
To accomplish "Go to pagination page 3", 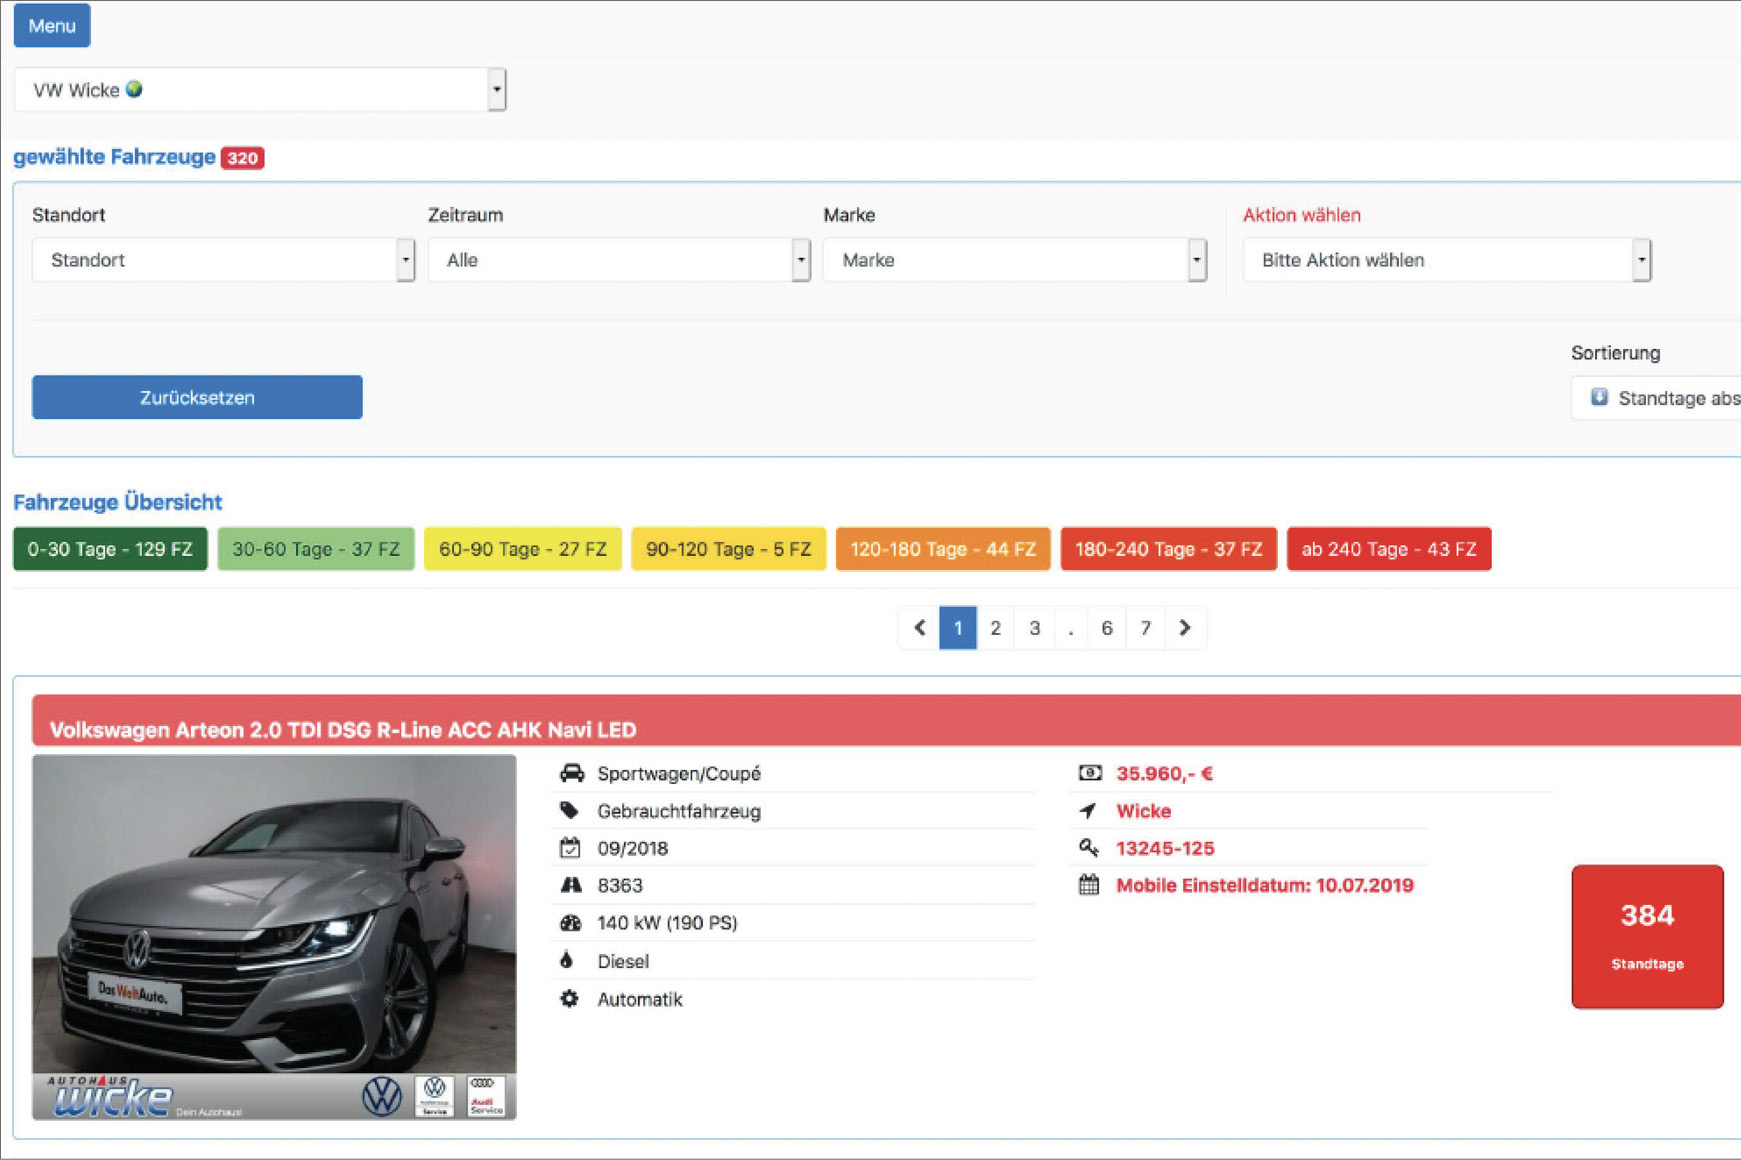I will pos(1034,628).
